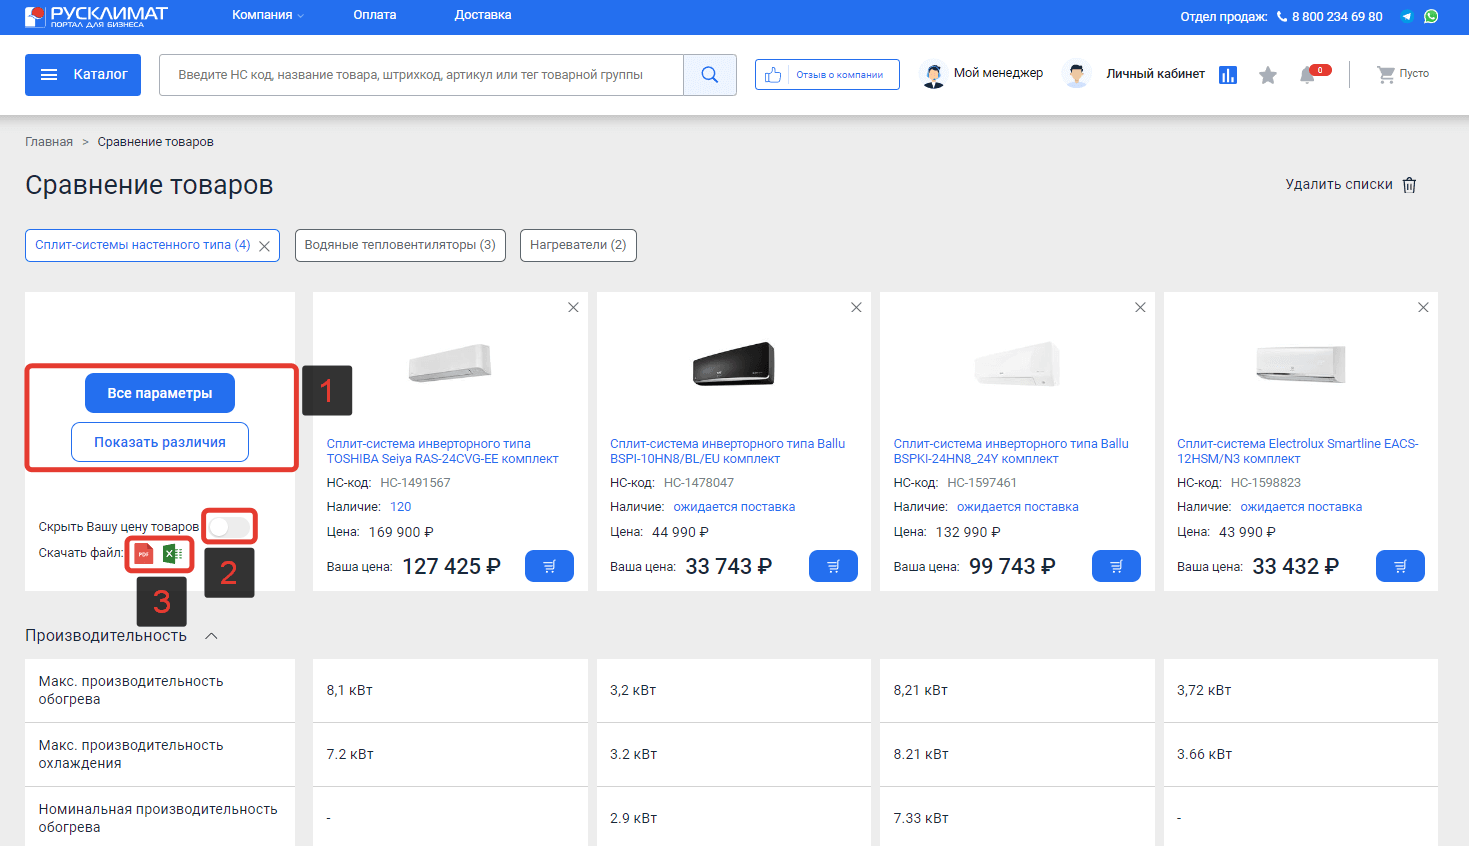Screen dimensions: 1469x846
Task: Remove TOSHIBA Seiya from comparison
Action: 573,307
